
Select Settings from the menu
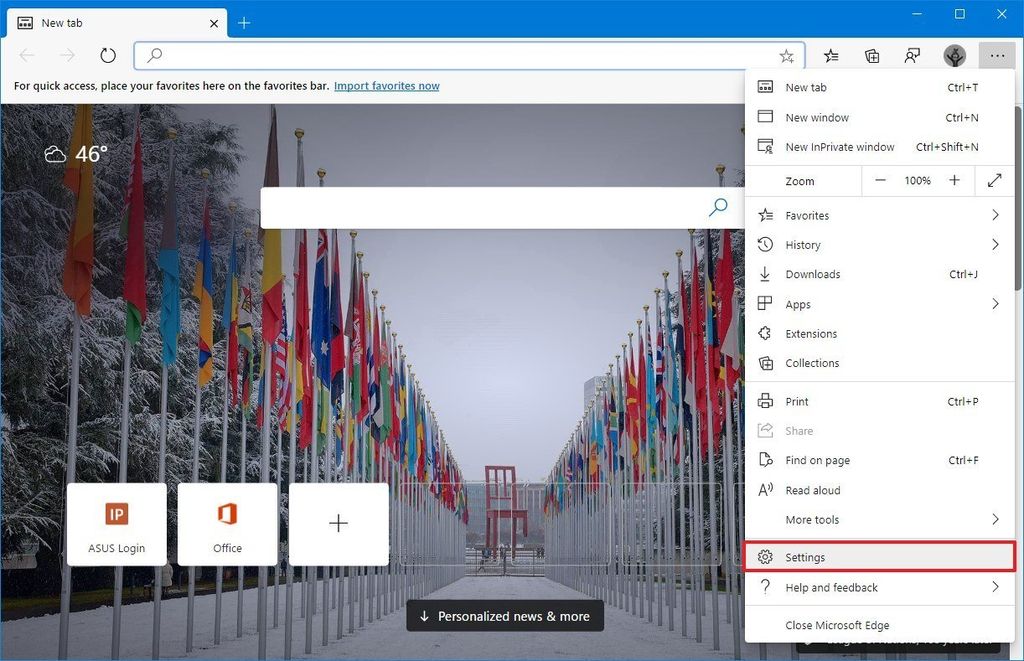click(805, 557)
